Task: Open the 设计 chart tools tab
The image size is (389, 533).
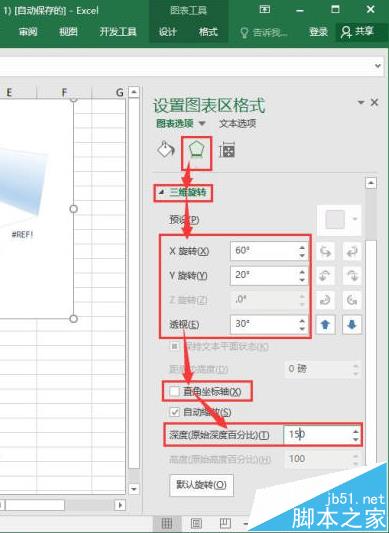Action: click(168, 32)
